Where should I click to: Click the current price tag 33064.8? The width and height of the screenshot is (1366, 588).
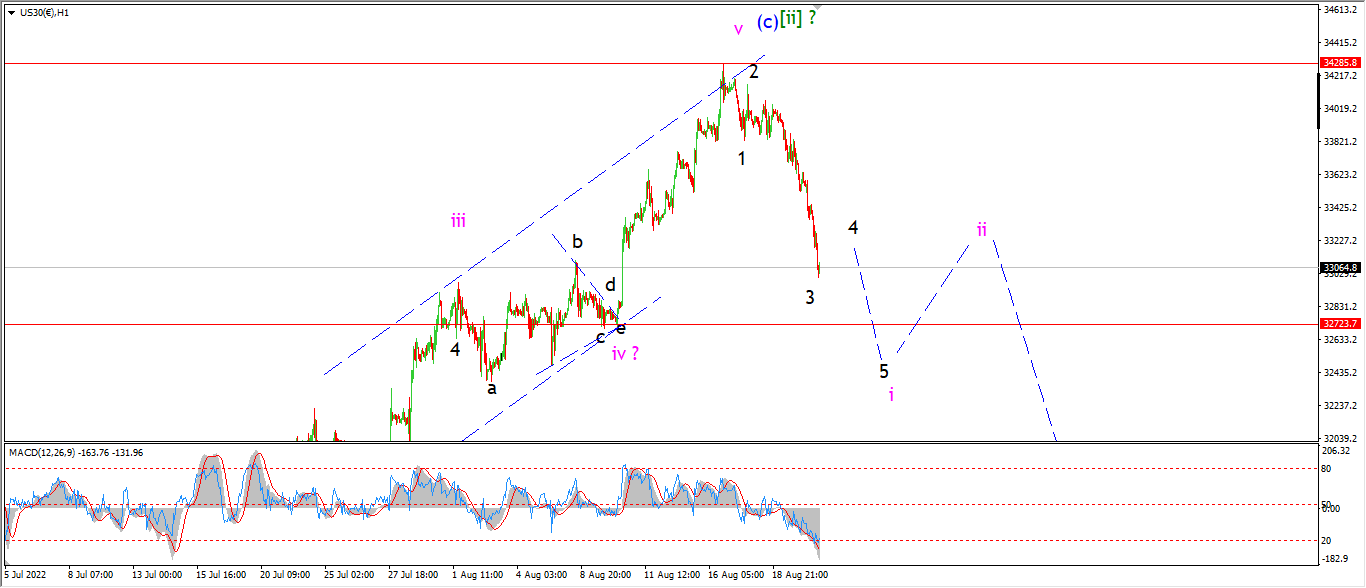click(1340, 267)
